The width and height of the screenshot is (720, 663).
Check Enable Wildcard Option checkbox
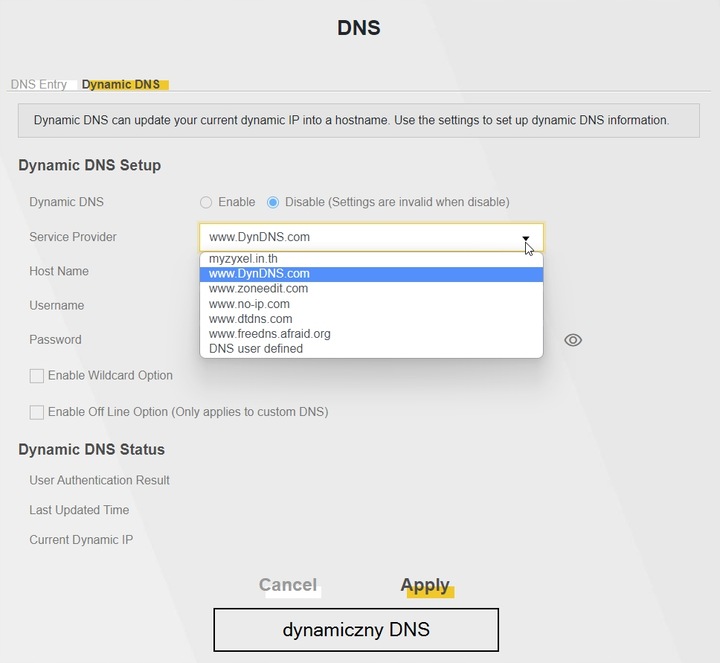(x=37, y=376)
